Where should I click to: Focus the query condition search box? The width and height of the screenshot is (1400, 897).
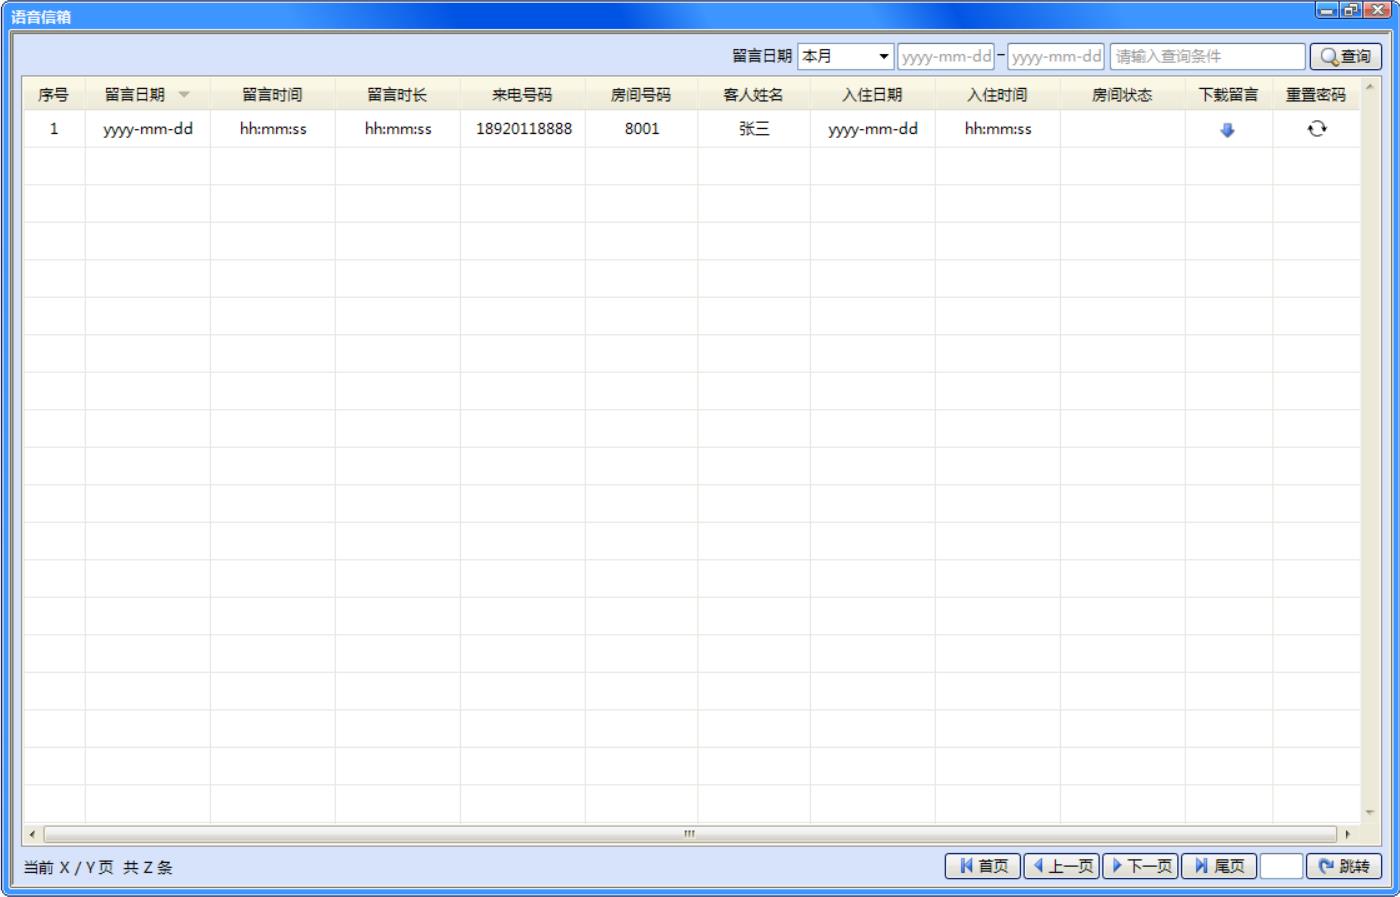(1207, 57)
